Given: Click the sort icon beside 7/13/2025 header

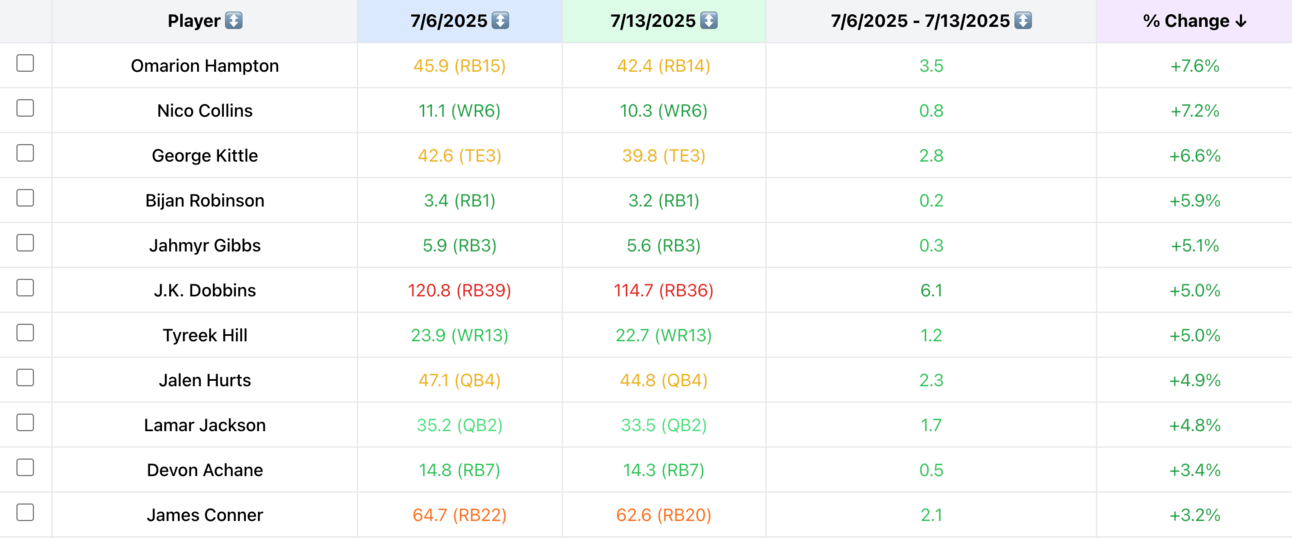Looking at the screenshot, I should click(708, 21).
